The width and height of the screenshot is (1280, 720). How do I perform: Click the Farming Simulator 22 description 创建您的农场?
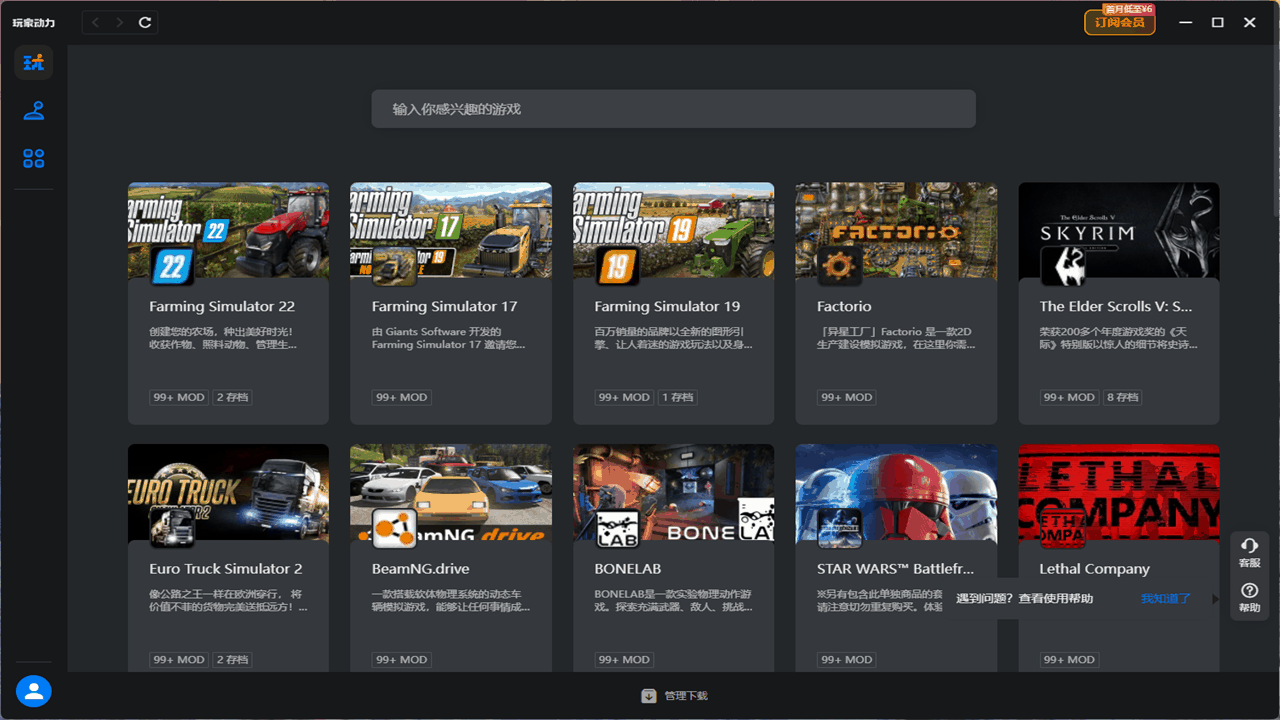[223, 338]
